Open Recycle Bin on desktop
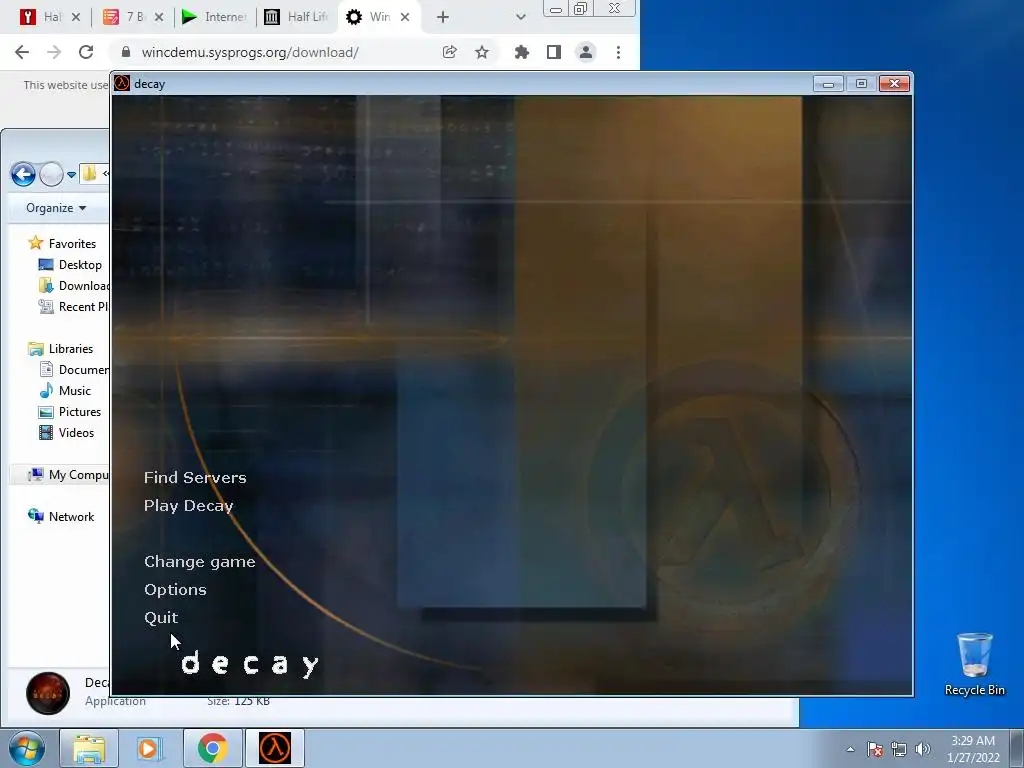Screen dimensions: 1024x768 [974, 664]
